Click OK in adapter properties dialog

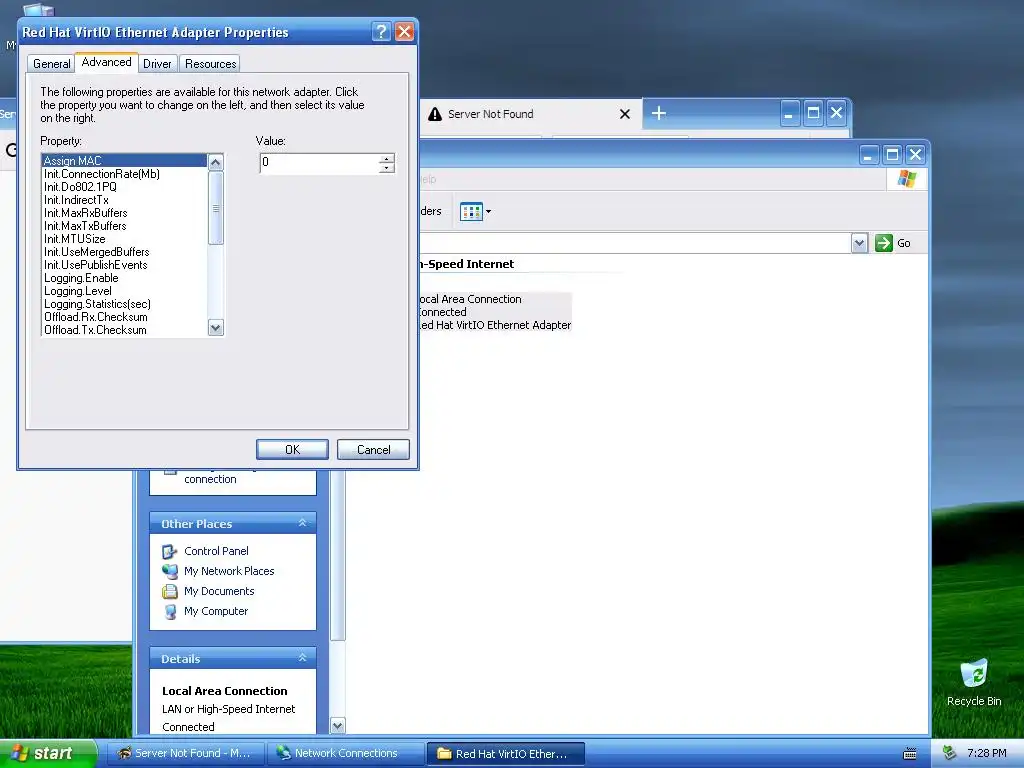tap(292, 449)
